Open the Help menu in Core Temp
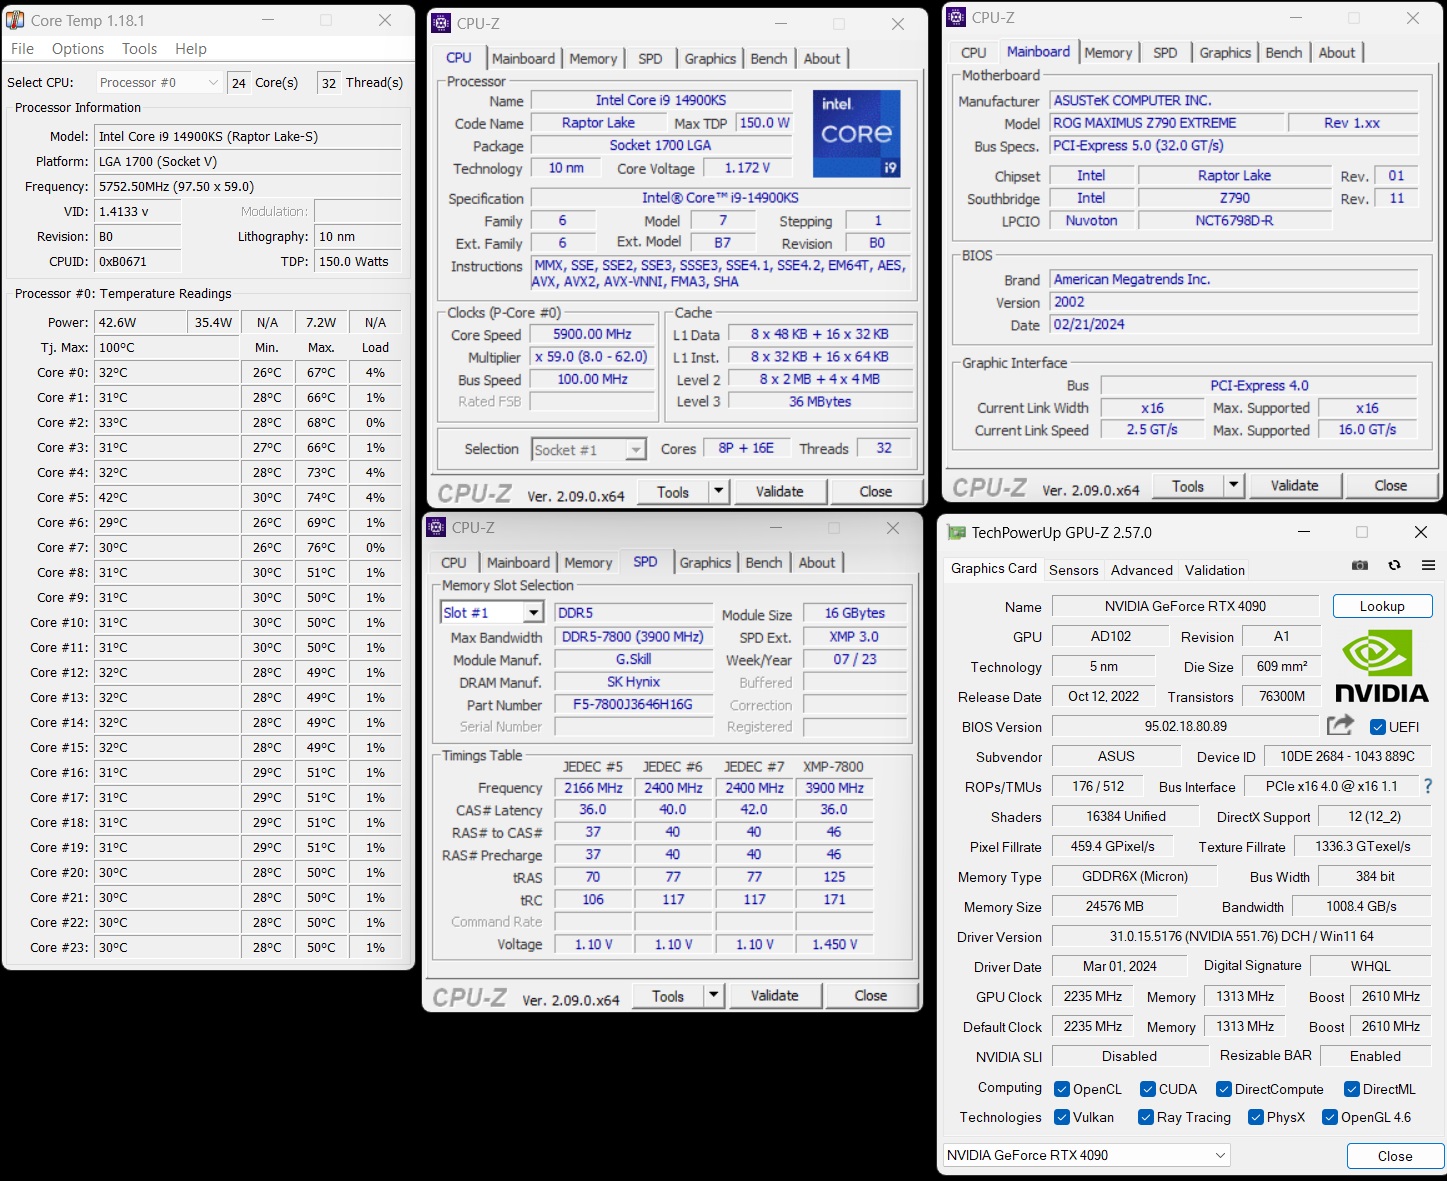Screen dimensions: 1447x1185 point(191,49)
